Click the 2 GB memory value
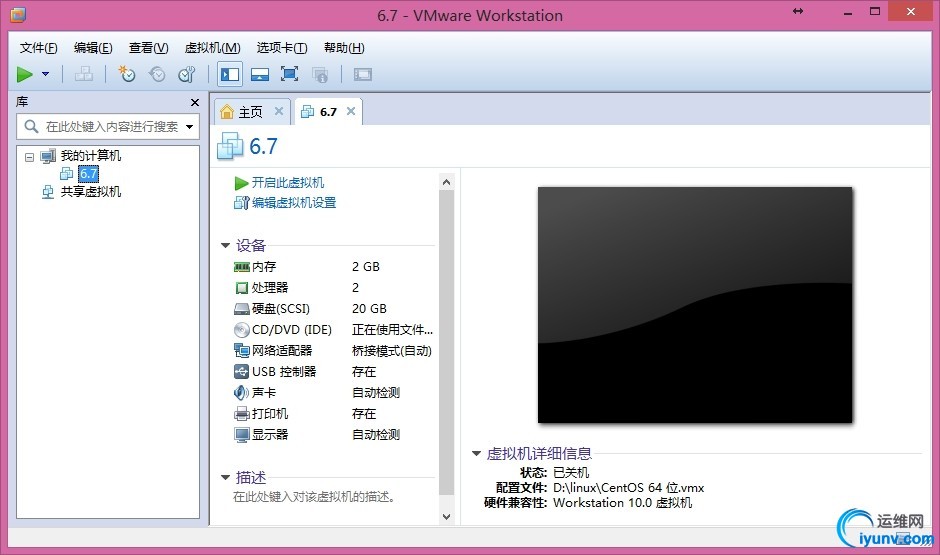 [x=366, y=267]
